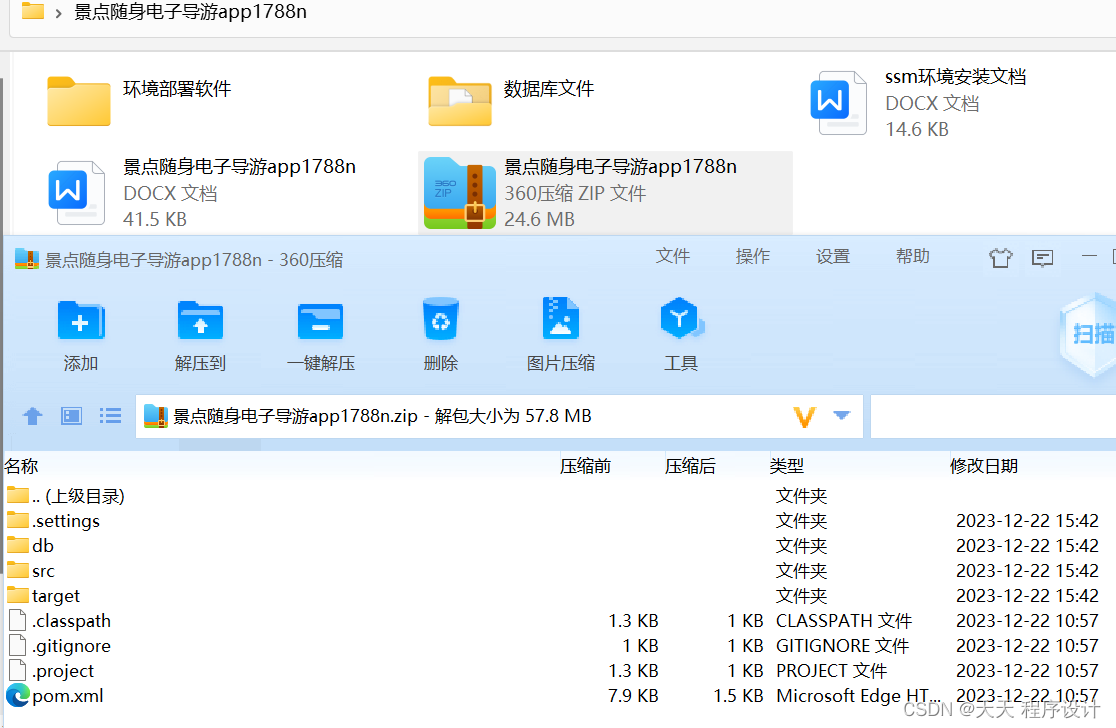Viewport: 1116px width, 728px height.
Task: Click the search box right of path bar
Action: (993, 416)
